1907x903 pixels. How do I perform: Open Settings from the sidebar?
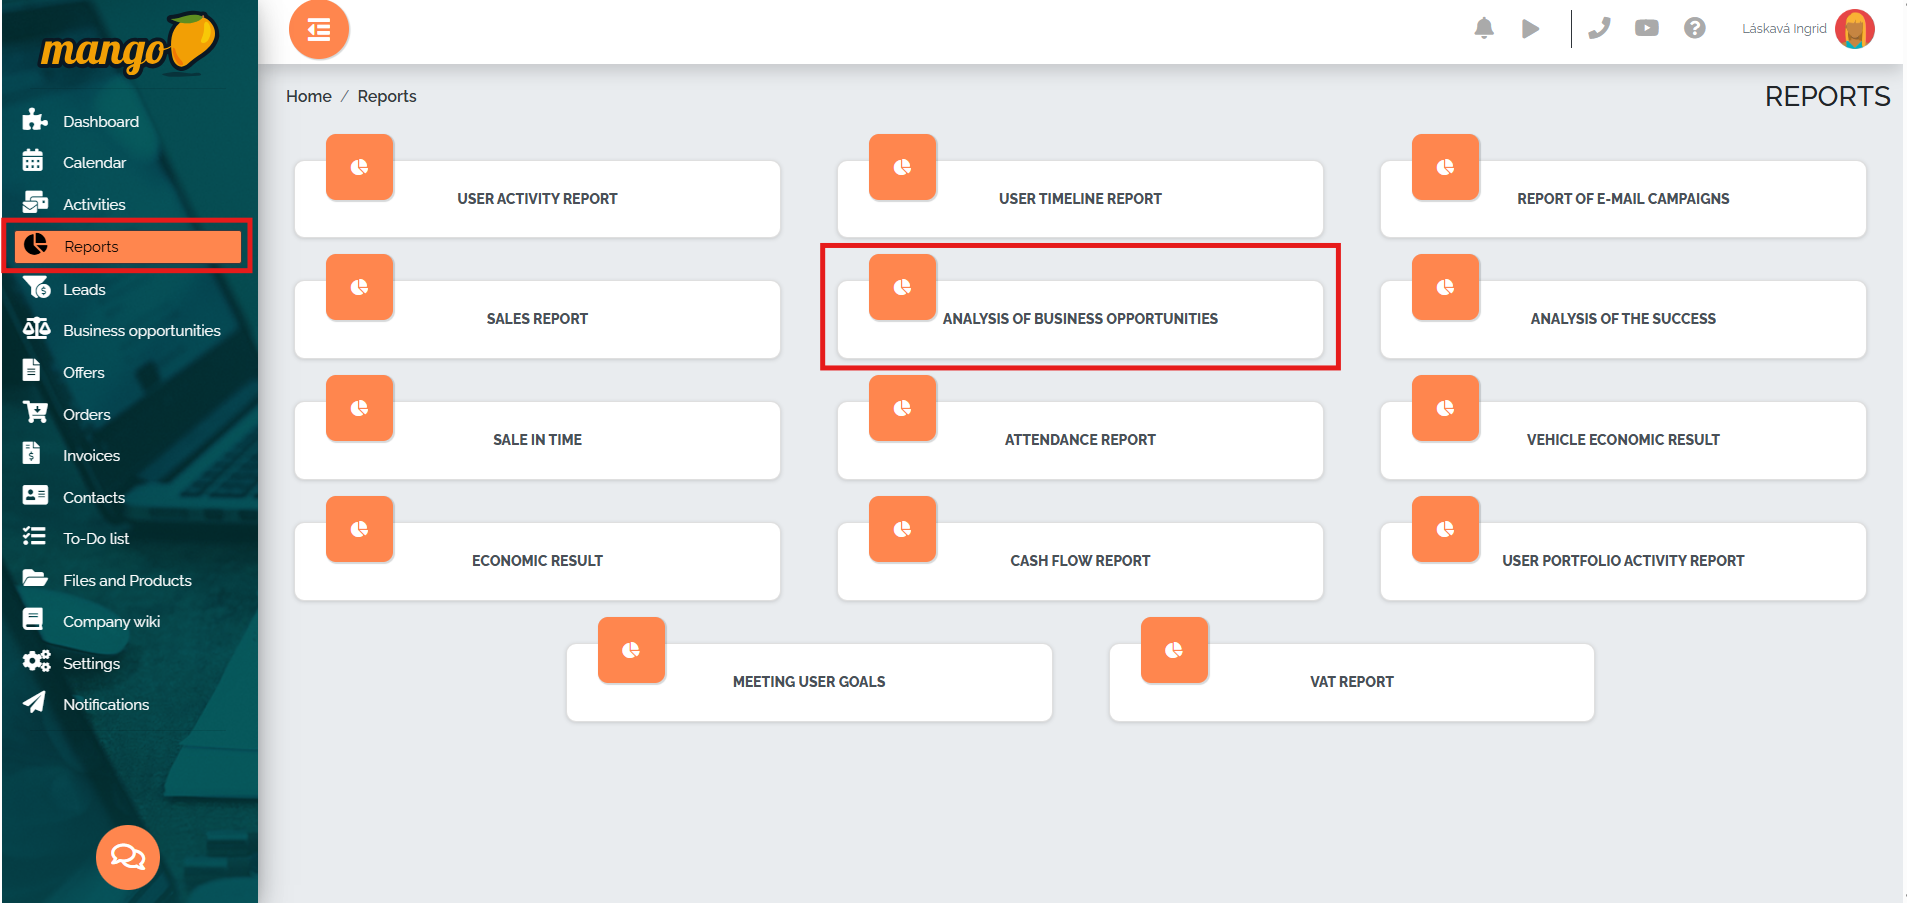click(91, 663)
